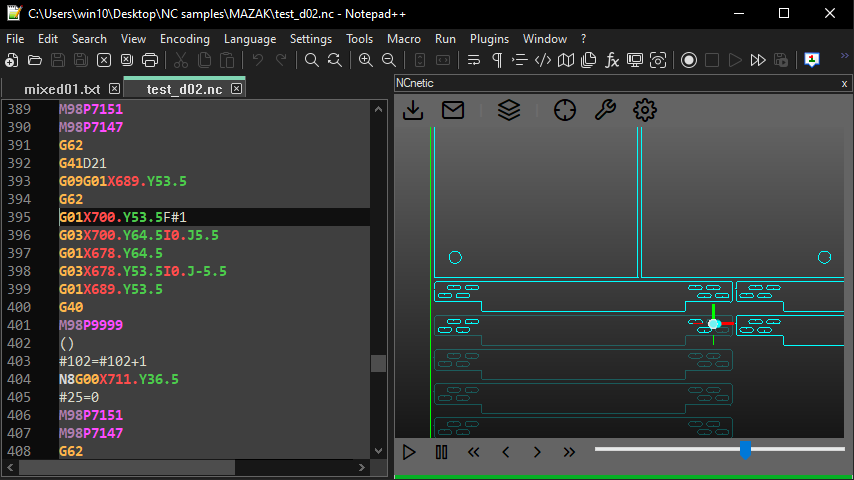Viewport: 854px width, 480px height.
Task: Open Find with the magnifier icon
Action: 312,60
